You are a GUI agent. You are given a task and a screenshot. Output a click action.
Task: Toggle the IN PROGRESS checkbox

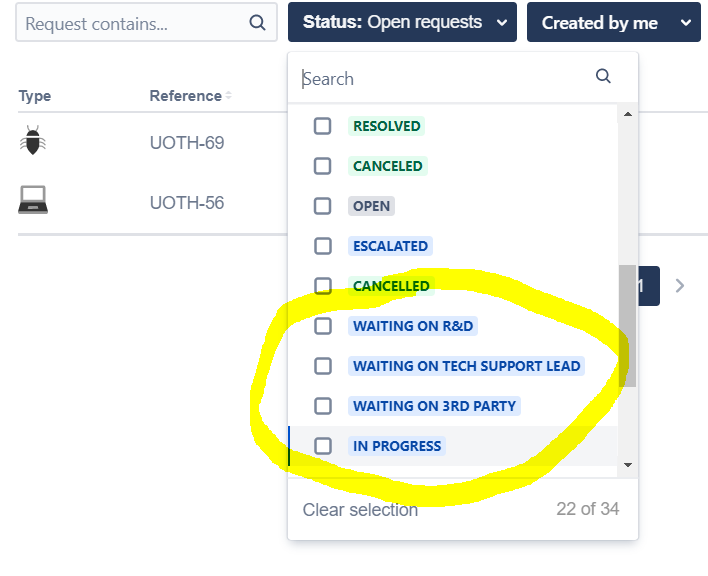click(x=322, y=446)
